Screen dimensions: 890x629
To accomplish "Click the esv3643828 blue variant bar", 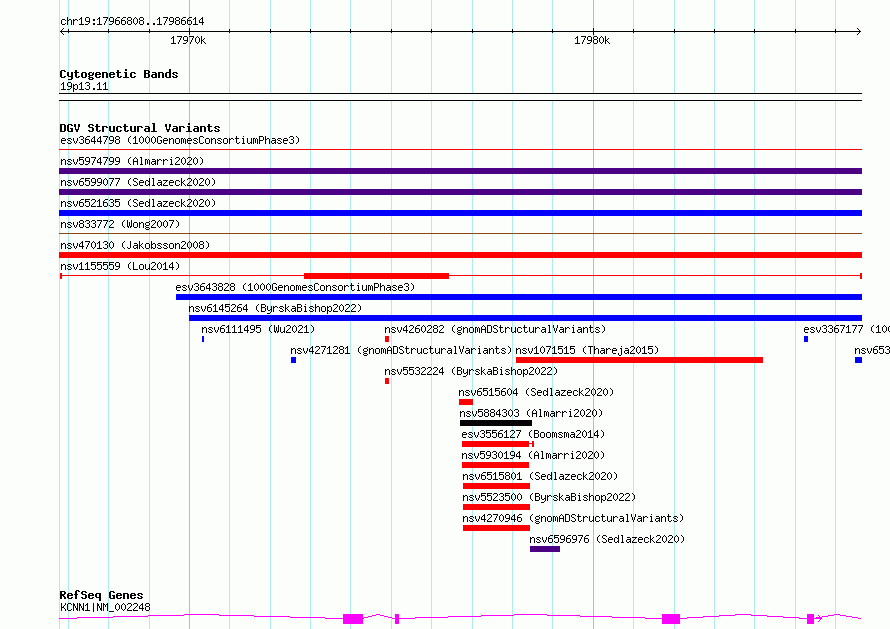I will click(519, 297).
